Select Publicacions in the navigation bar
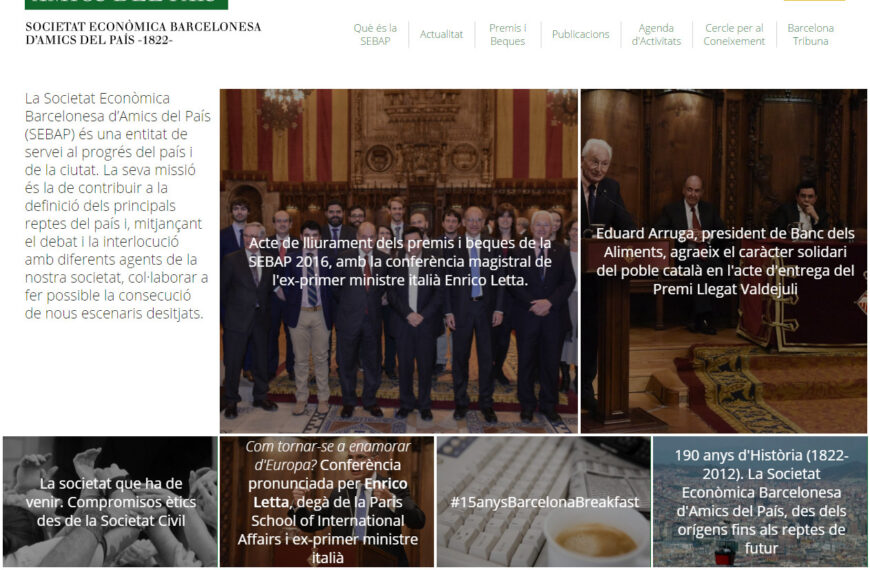870x570 pixels. pyautogui.click(x=580, y=34)
